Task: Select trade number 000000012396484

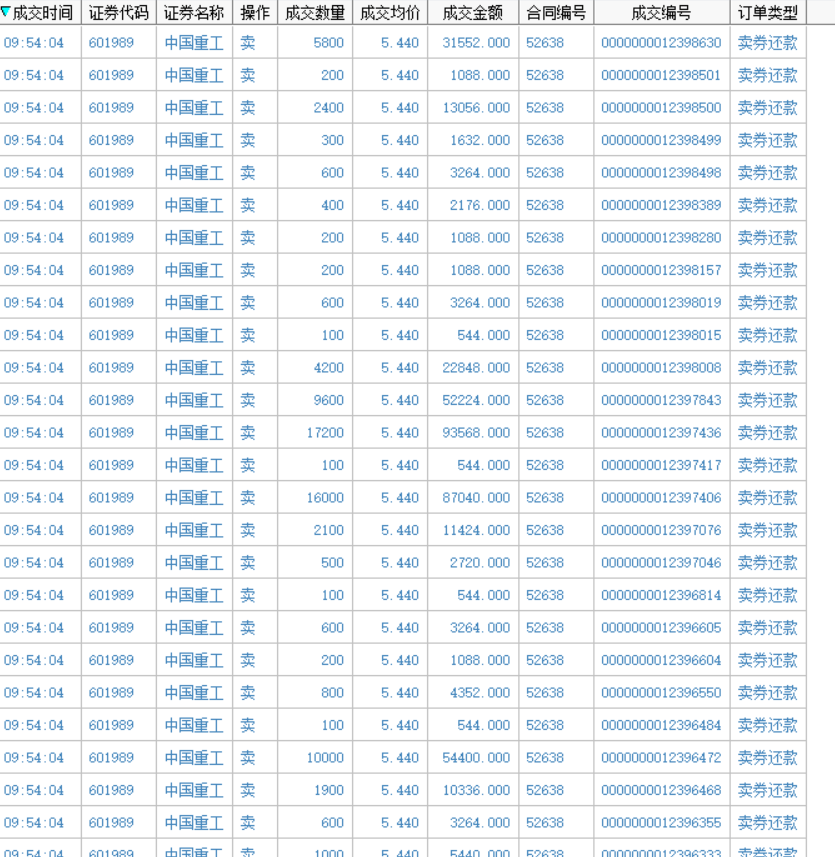Action: (x=661, y=725)
